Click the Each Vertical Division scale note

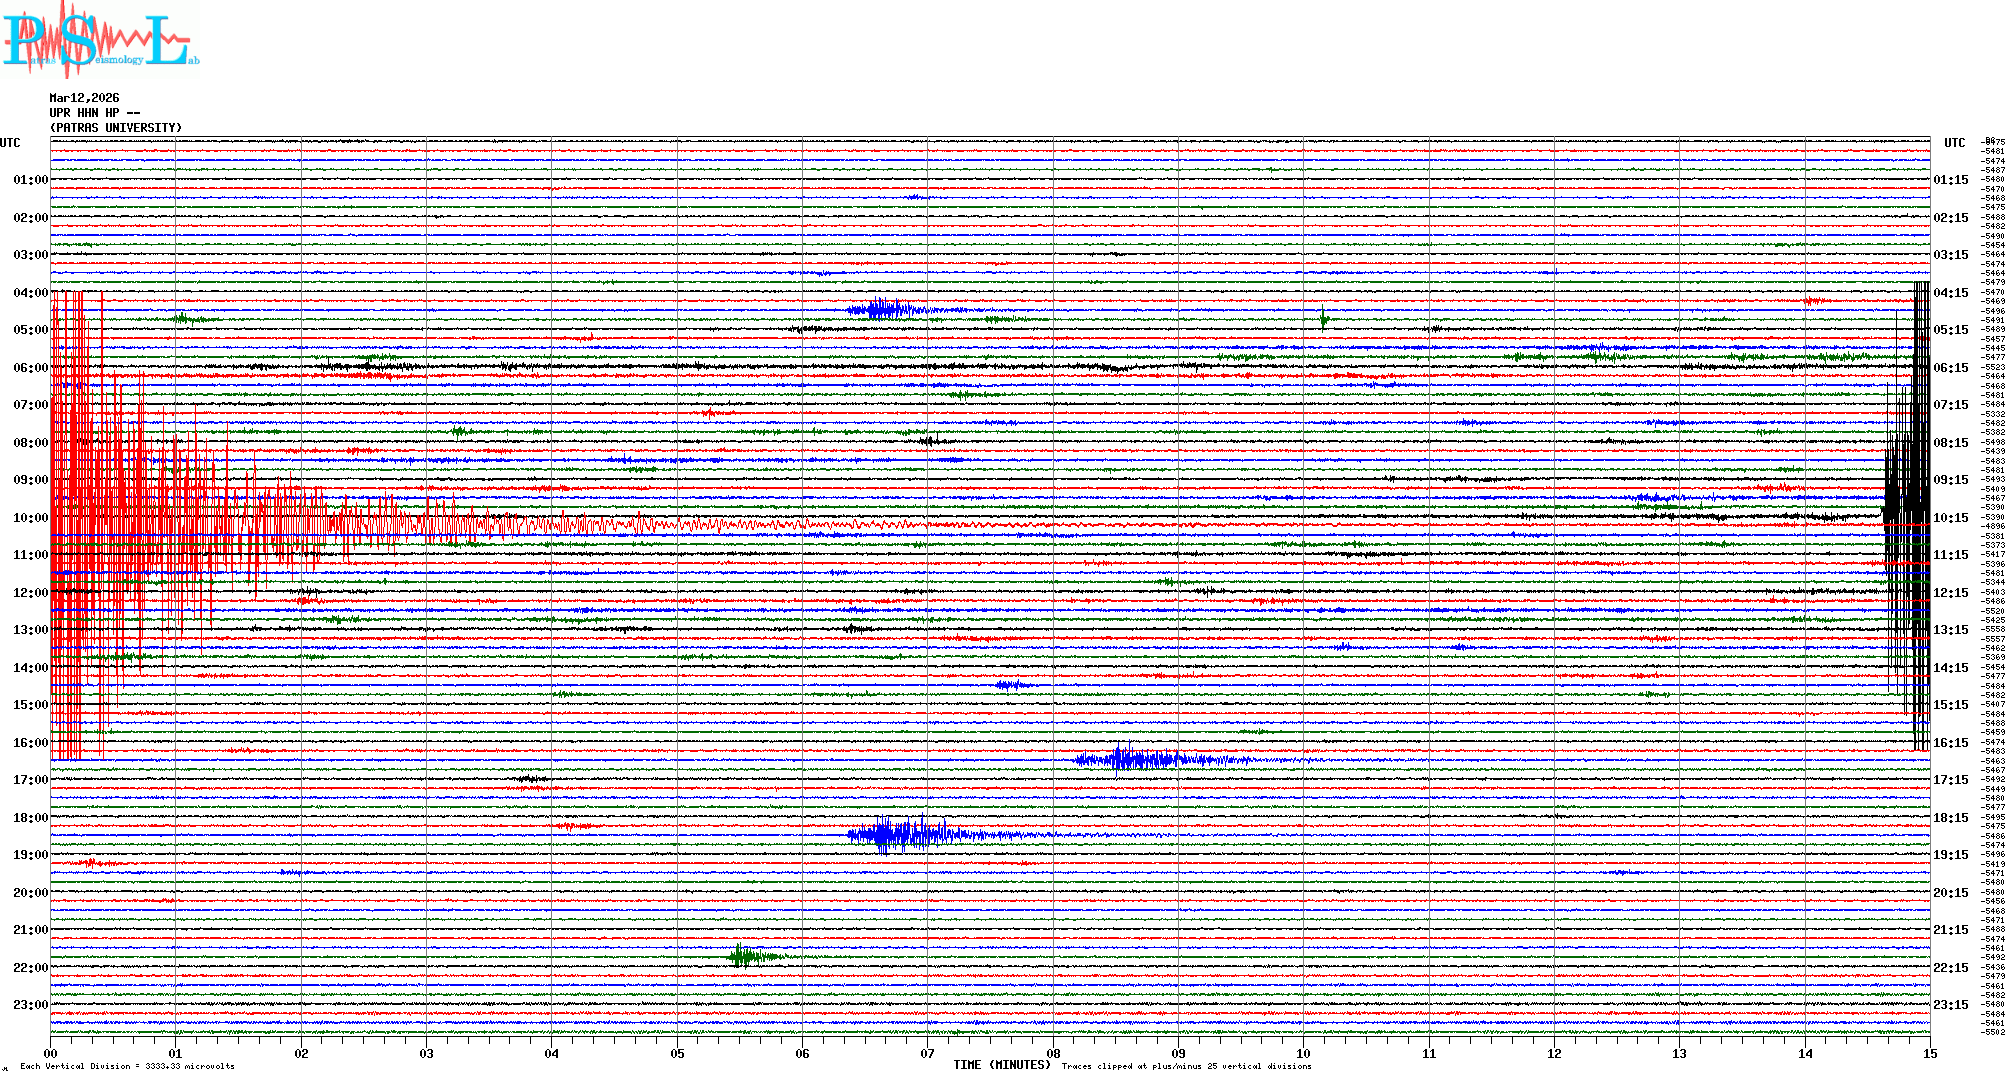127,1066
